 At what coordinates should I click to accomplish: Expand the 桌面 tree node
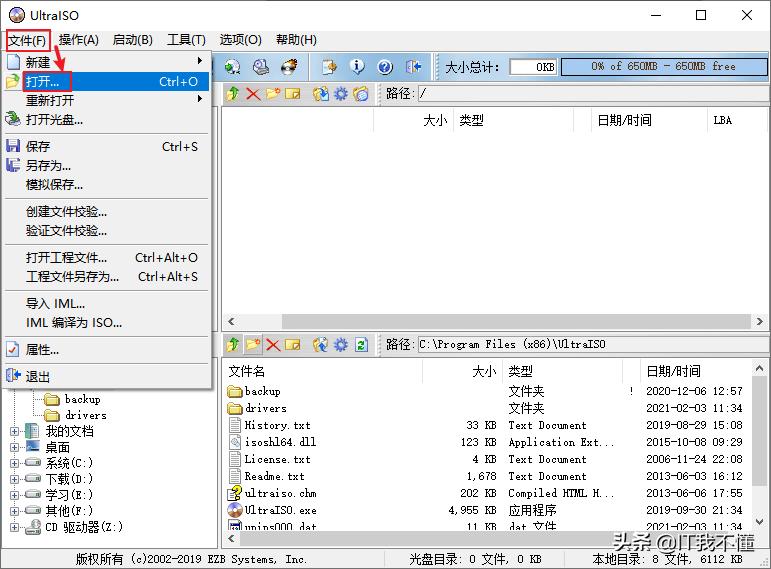click(14, 447)
